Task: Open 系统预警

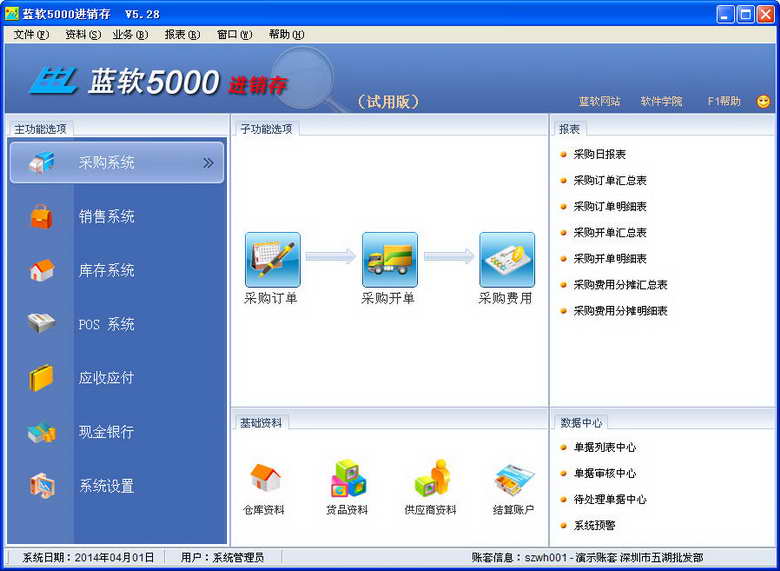Action: point(594,525)
